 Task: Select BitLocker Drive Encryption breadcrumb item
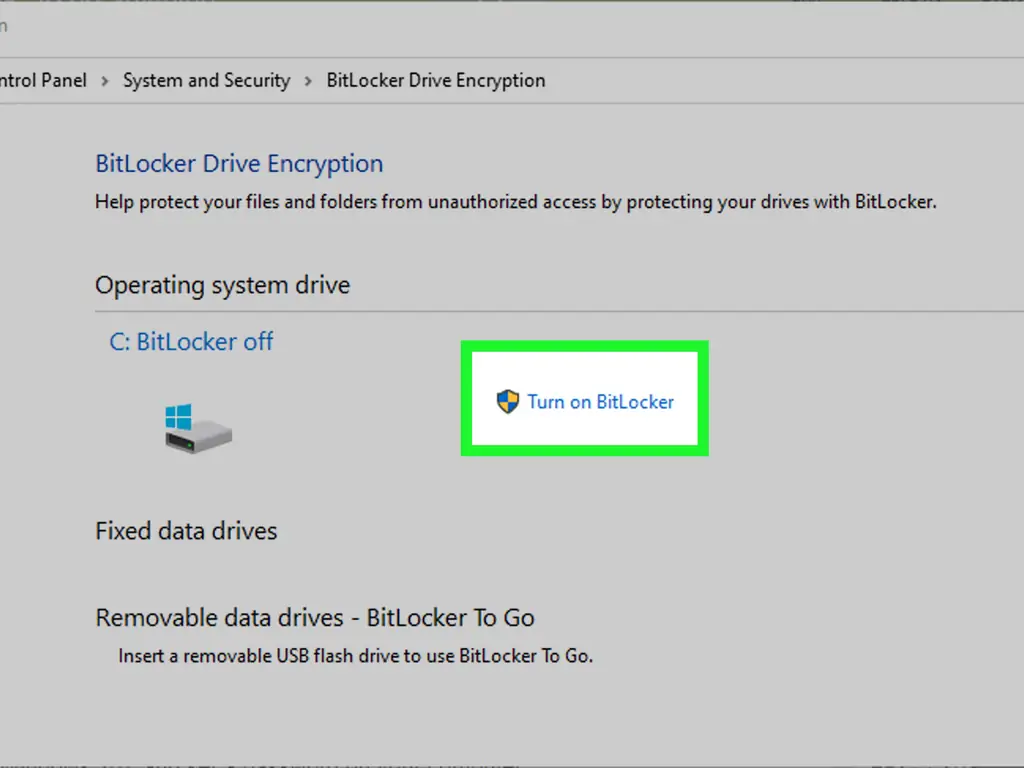436,81
